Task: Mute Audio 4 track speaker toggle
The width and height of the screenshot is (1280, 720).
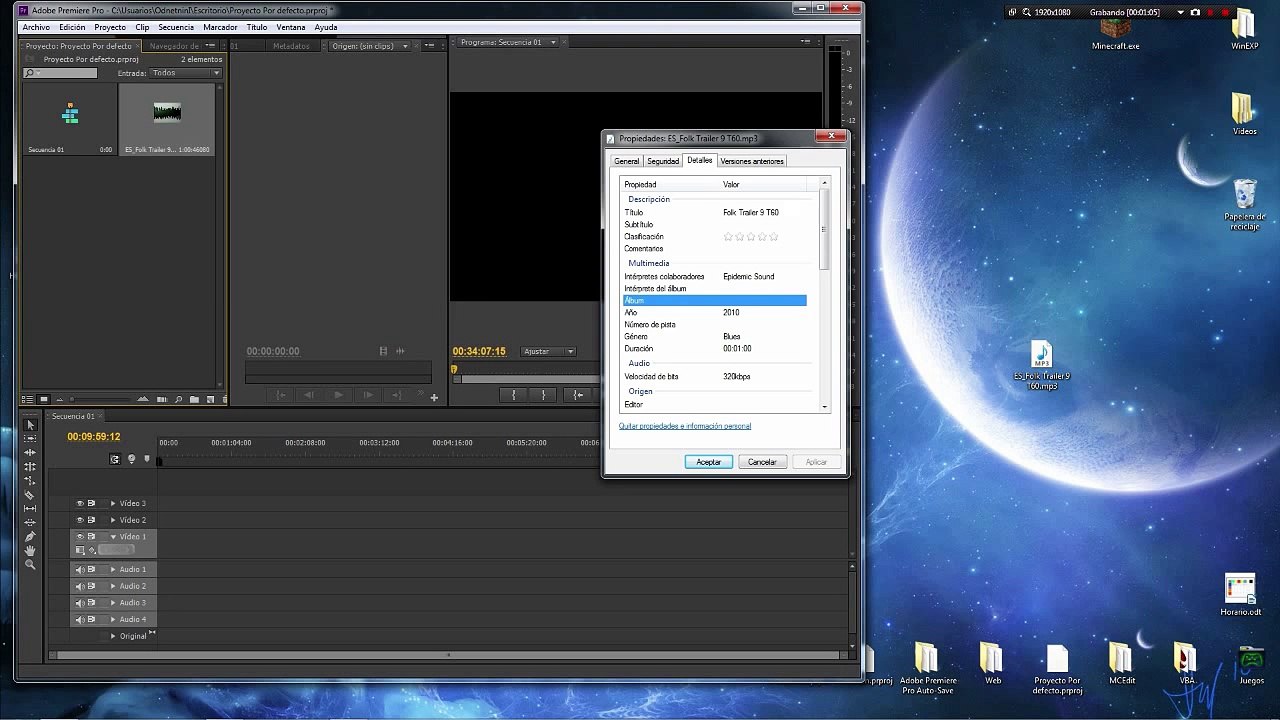Action: (80, 619)
